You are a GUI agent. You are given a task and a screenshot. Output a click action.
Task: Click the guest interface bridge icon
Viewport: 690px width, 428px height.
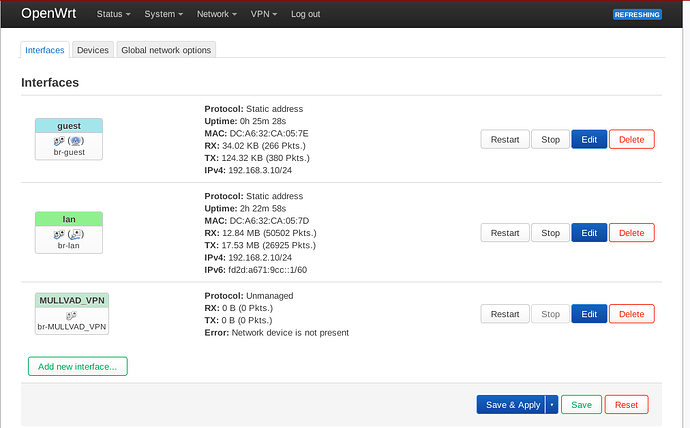pyautogui.click(x=61, y=141)
